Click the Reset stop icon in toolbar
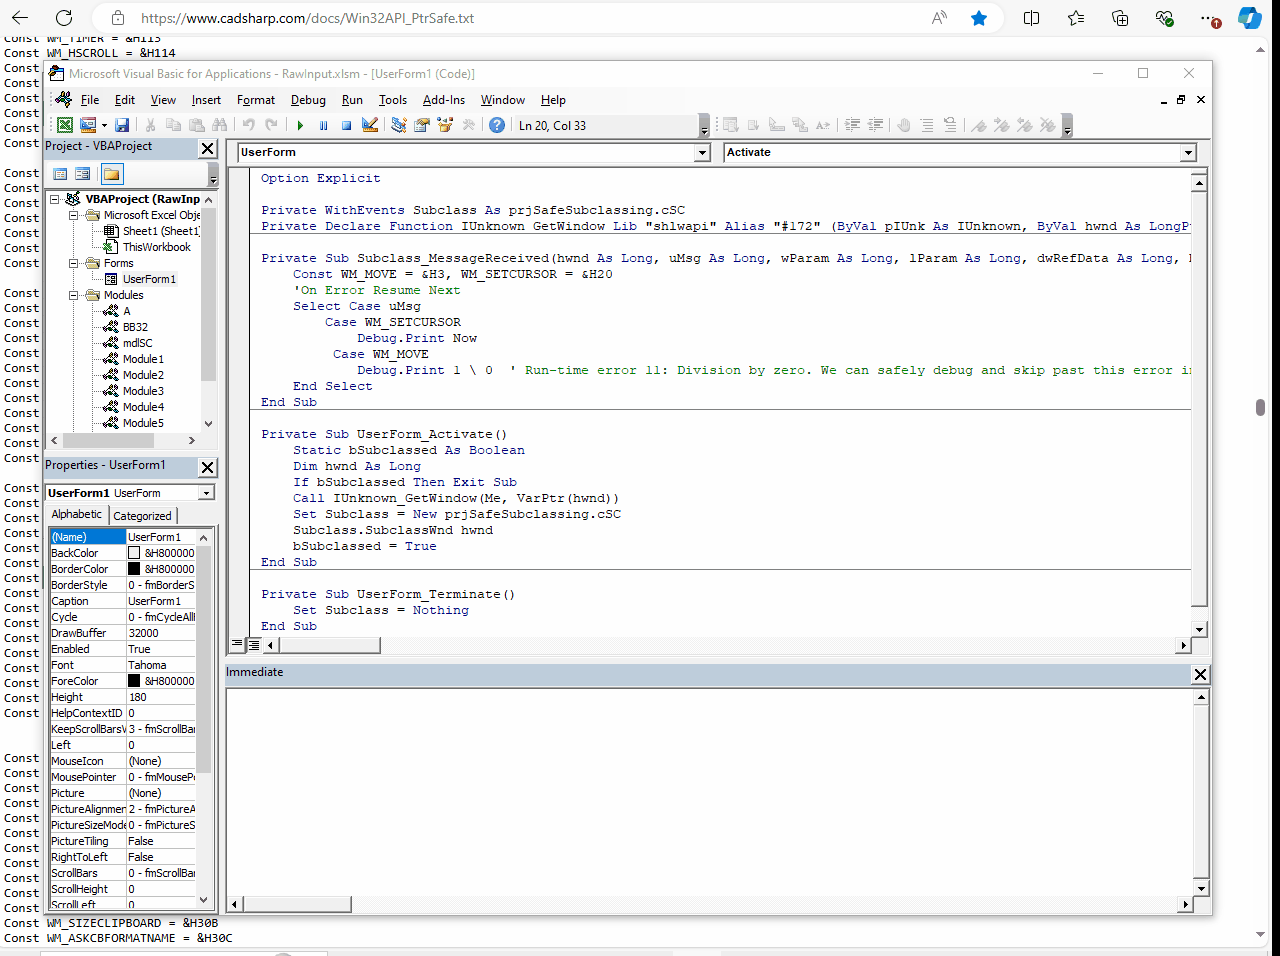Viewport: 1280px width, 956px height. pyautogui.click(x=347, y=125)
